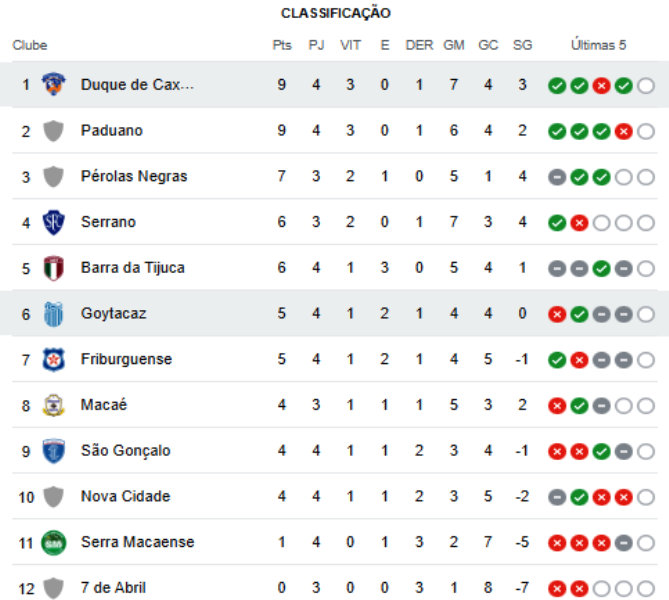
Task: Open the Pérolas Negras team link
Action: (x=134, y=176)
